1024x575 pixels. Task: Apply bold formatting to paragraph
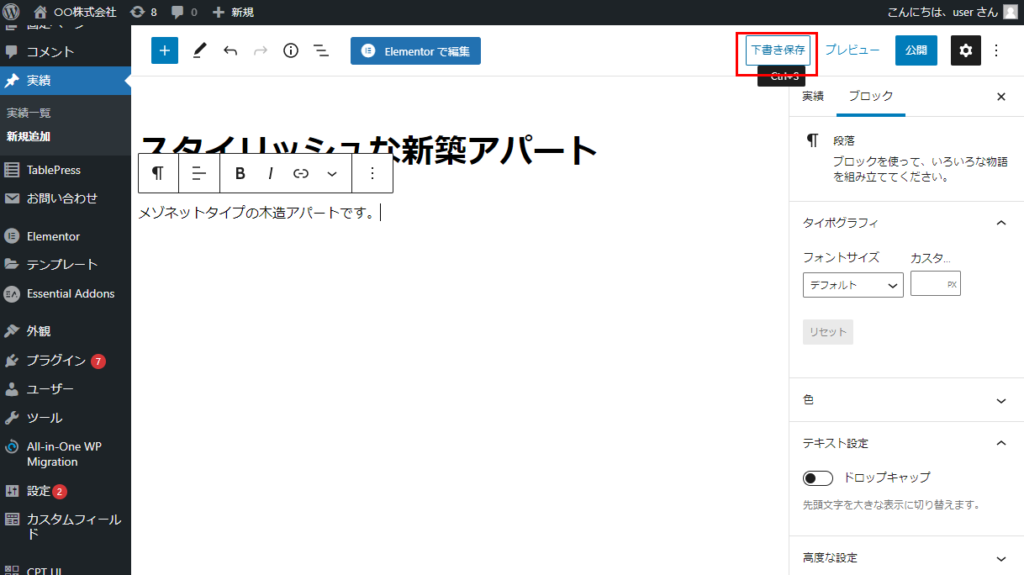pos(240,173)
